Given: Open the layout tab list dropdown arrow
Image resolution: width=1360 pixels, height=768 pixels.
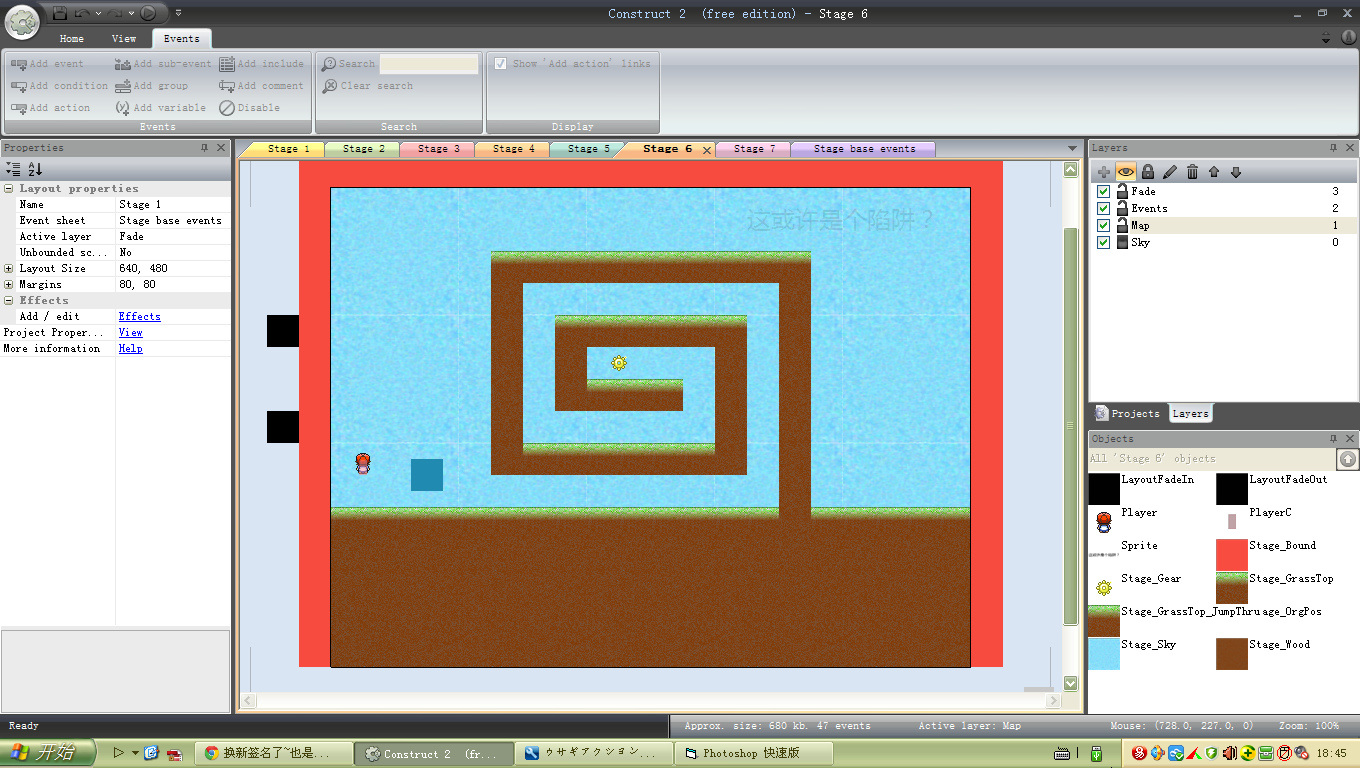Looking at the screenshot, I should tap(1073, 149).
